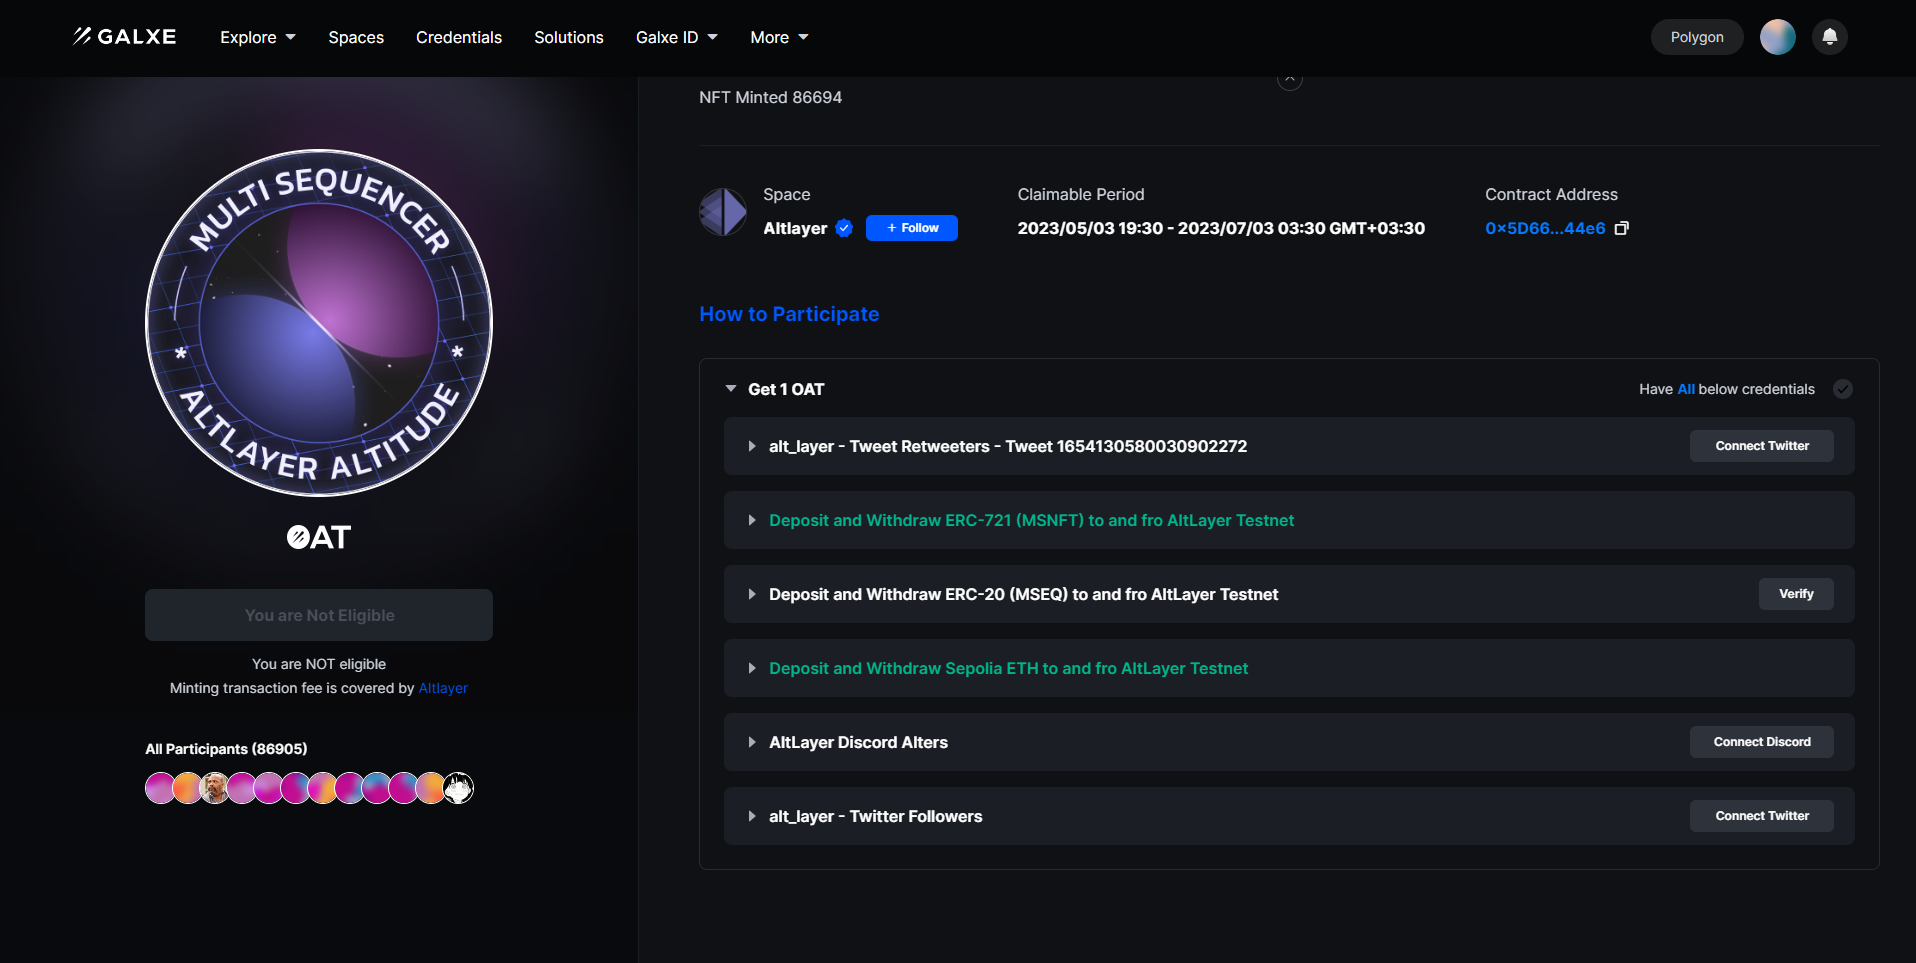Go to Spaces in the top navigation
Image resolution: width=1916 pixels, height=963 pixels.
[x=356, y=37]
